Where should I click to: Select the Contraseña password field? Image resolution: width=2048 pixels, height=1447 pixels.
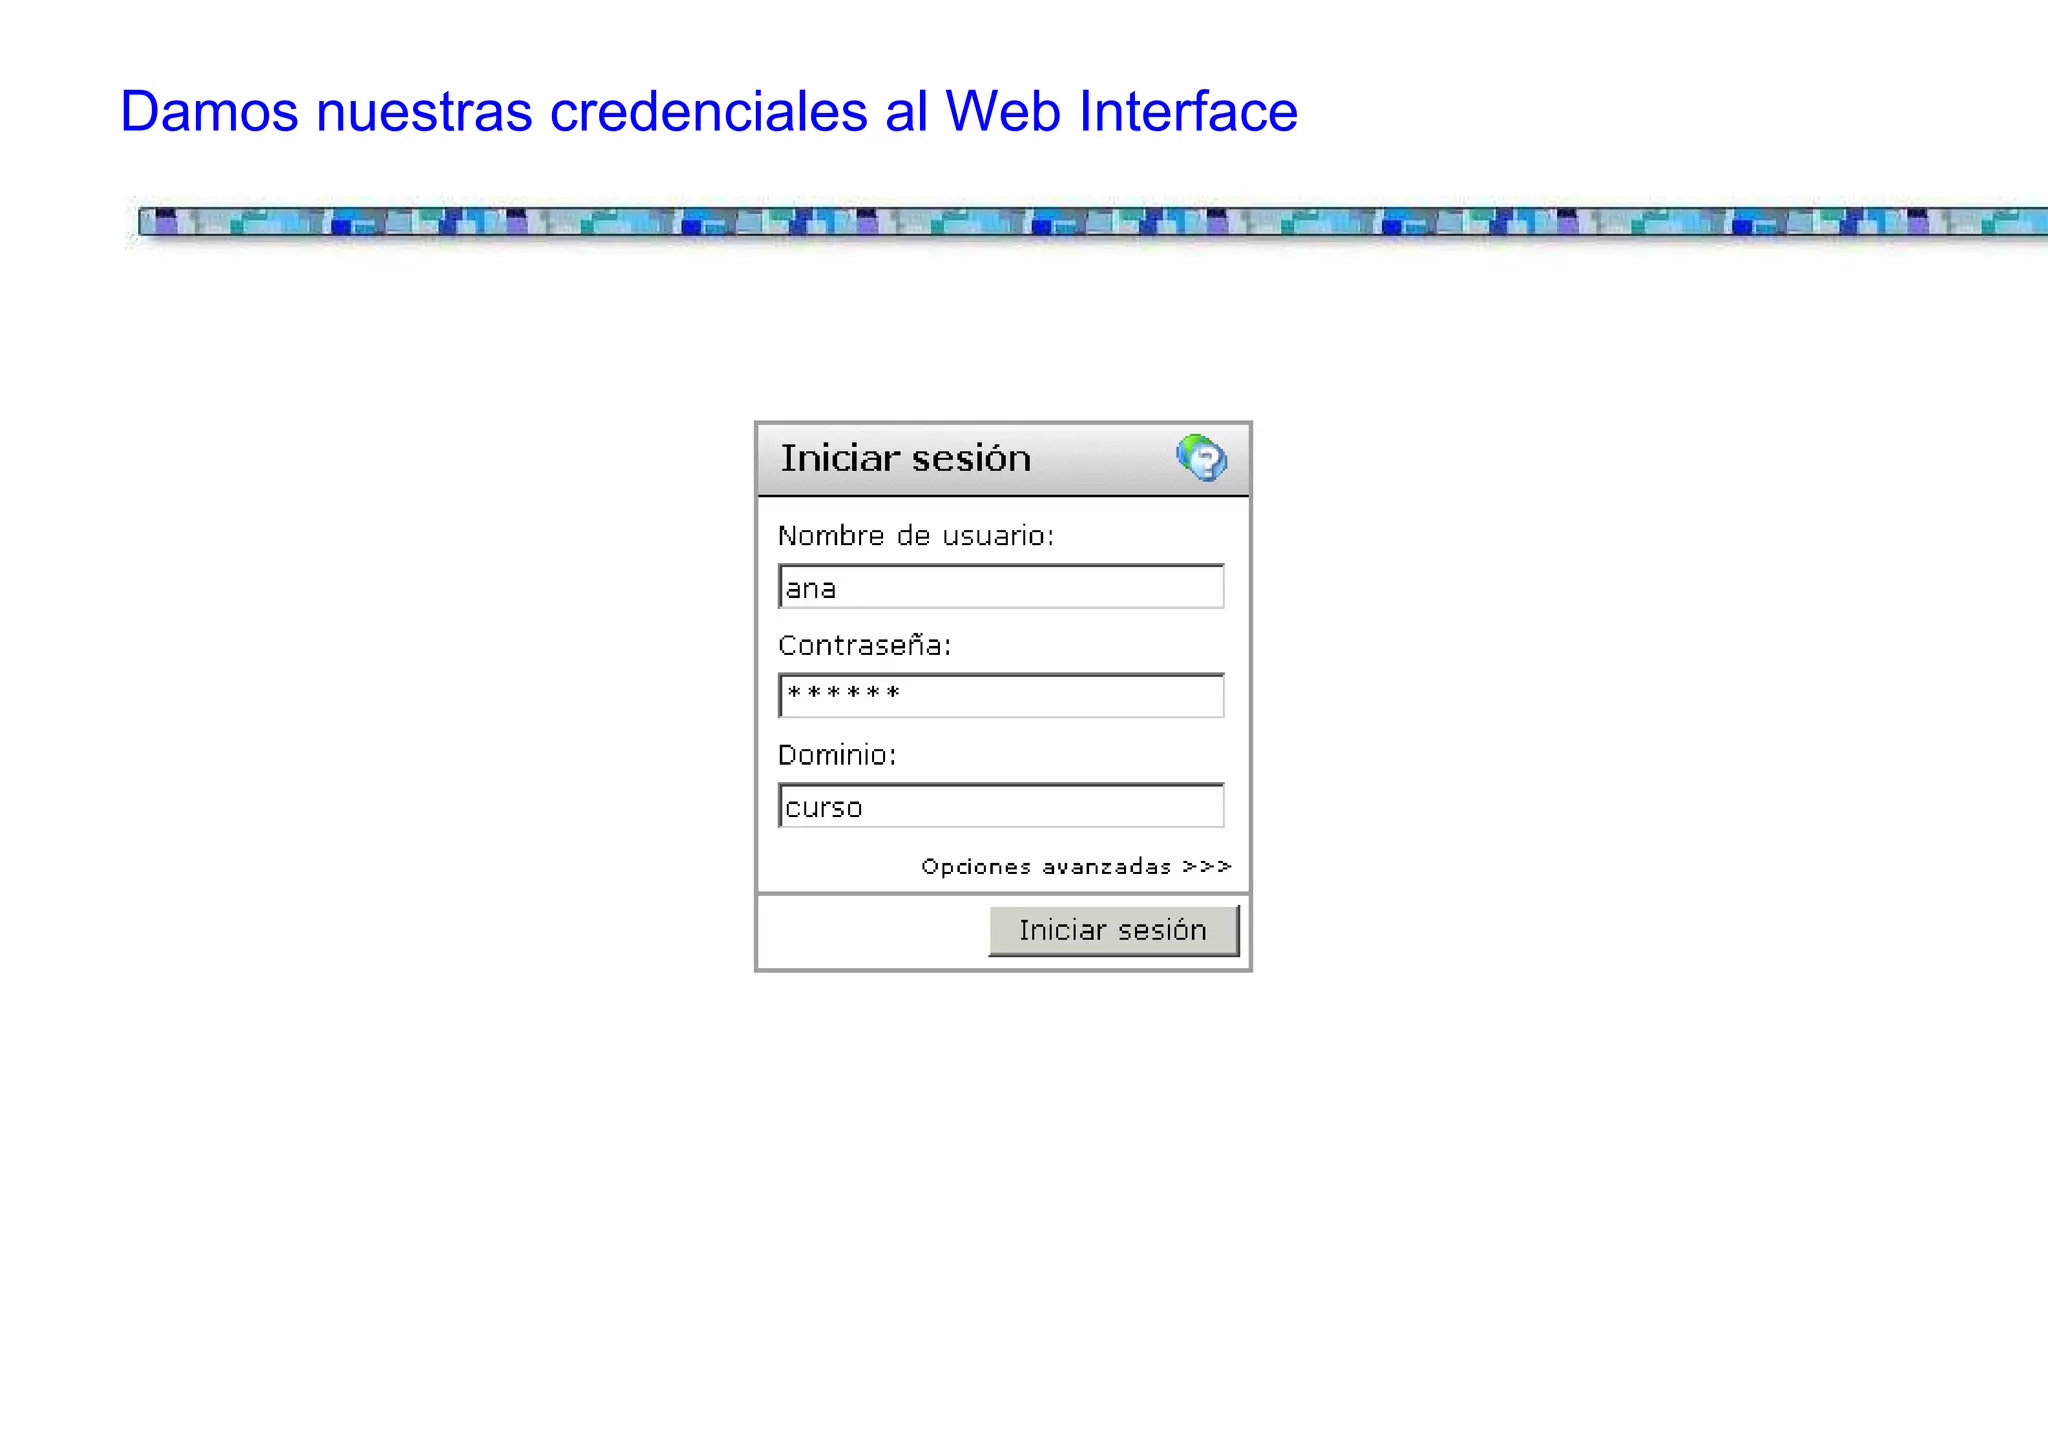coord(1001,695)
